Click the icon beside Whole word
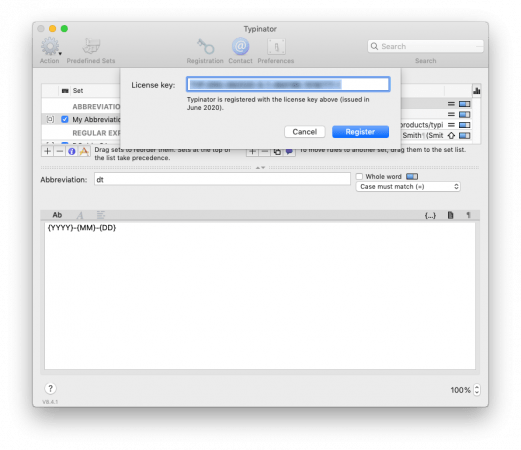The image size is (521, 450). [412, 177]
